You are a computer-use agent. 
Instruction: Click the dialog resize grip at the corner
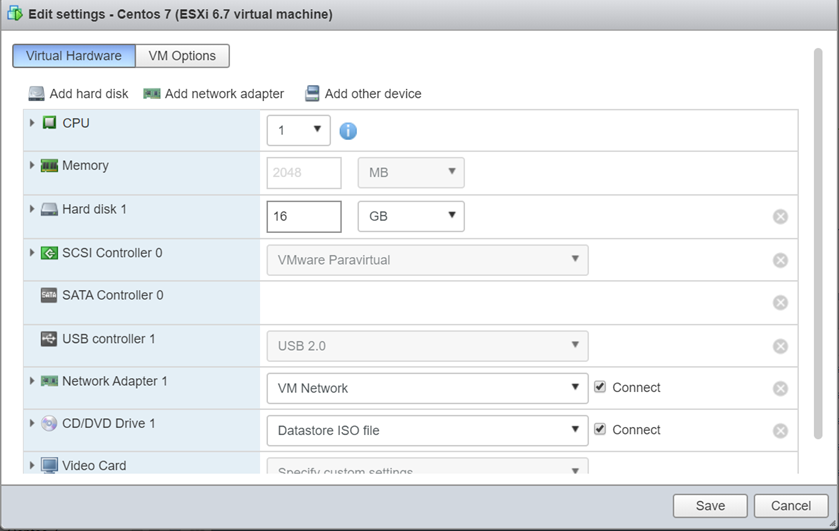[832, 524]
